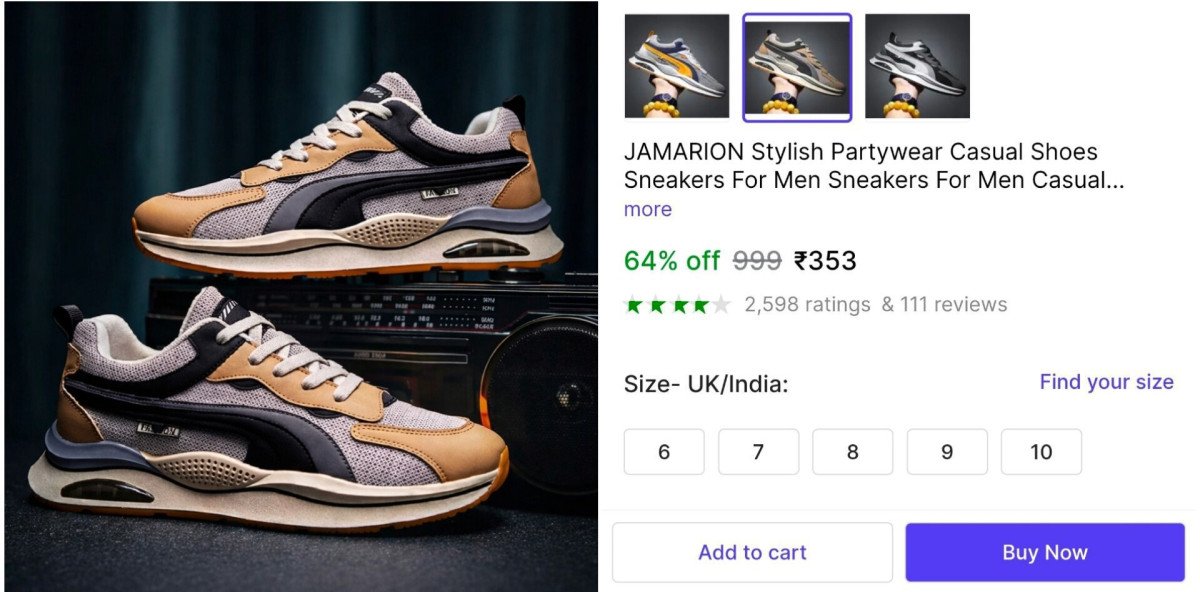
Task: Click the Add to cart button
Action: 752,552
